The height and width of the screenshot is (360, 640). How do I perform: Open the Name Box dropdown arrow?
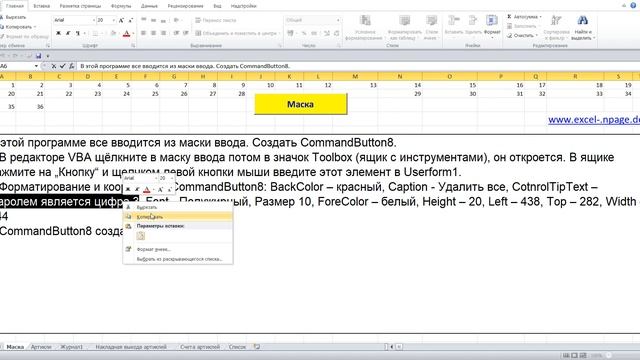coord(36,66)
